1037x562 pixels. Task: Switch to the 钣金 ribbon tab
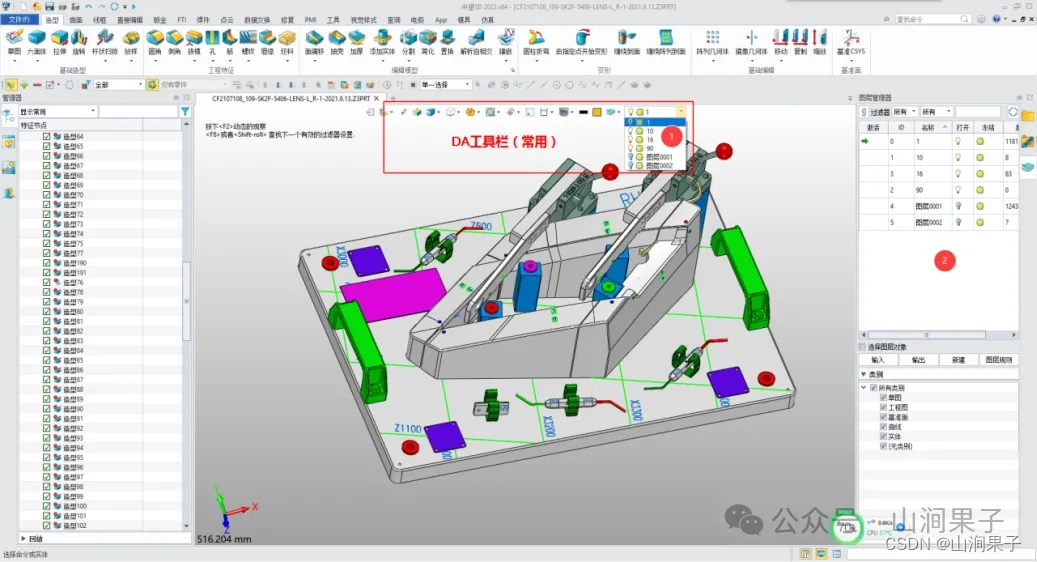159,20
